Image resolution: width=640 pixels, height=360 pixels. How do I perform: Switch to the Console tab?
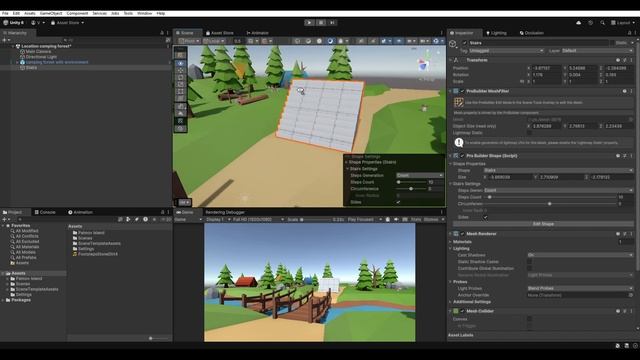[x=45, y=212]
